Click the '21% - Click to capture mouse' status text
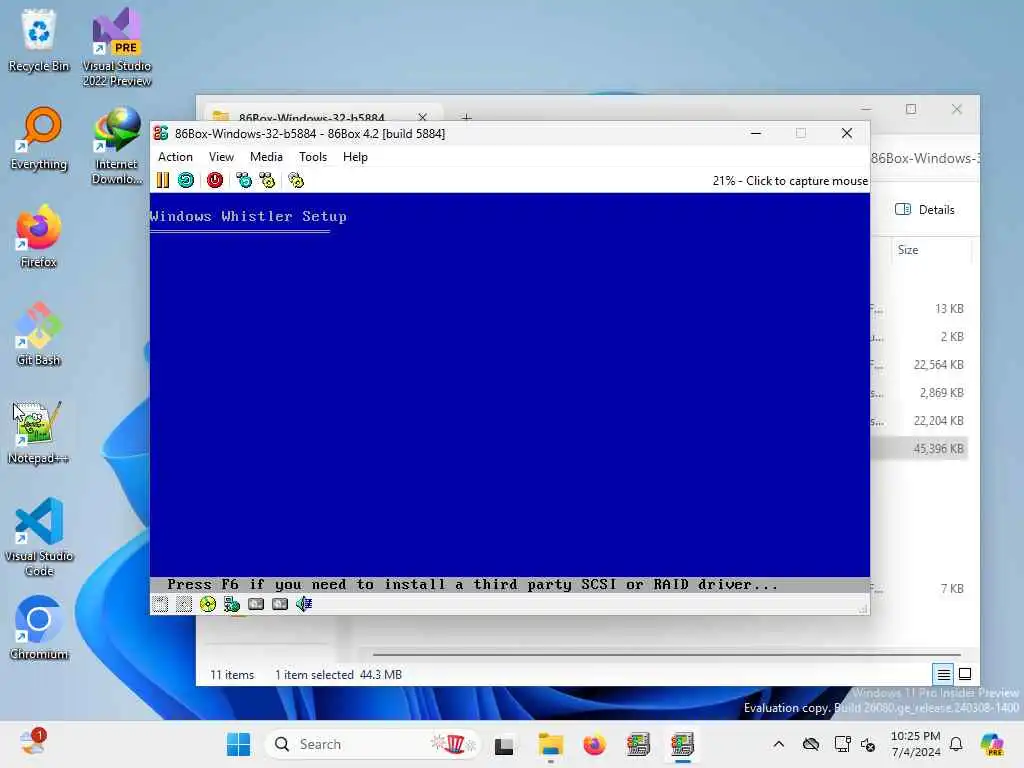1024x768 pixels. click(x=790, y=181)
